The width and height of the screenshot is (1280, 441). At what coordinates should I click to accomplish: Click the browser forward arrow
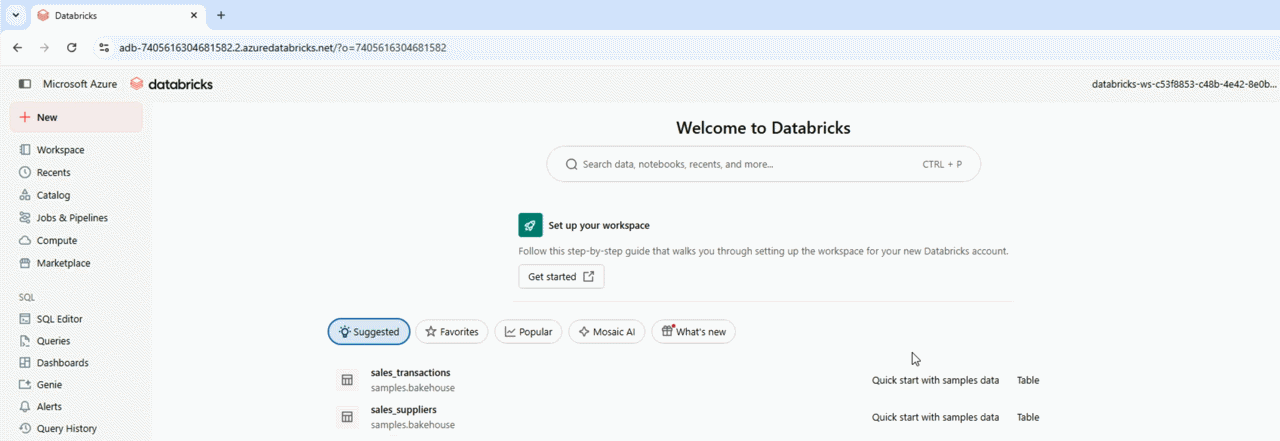44,47
